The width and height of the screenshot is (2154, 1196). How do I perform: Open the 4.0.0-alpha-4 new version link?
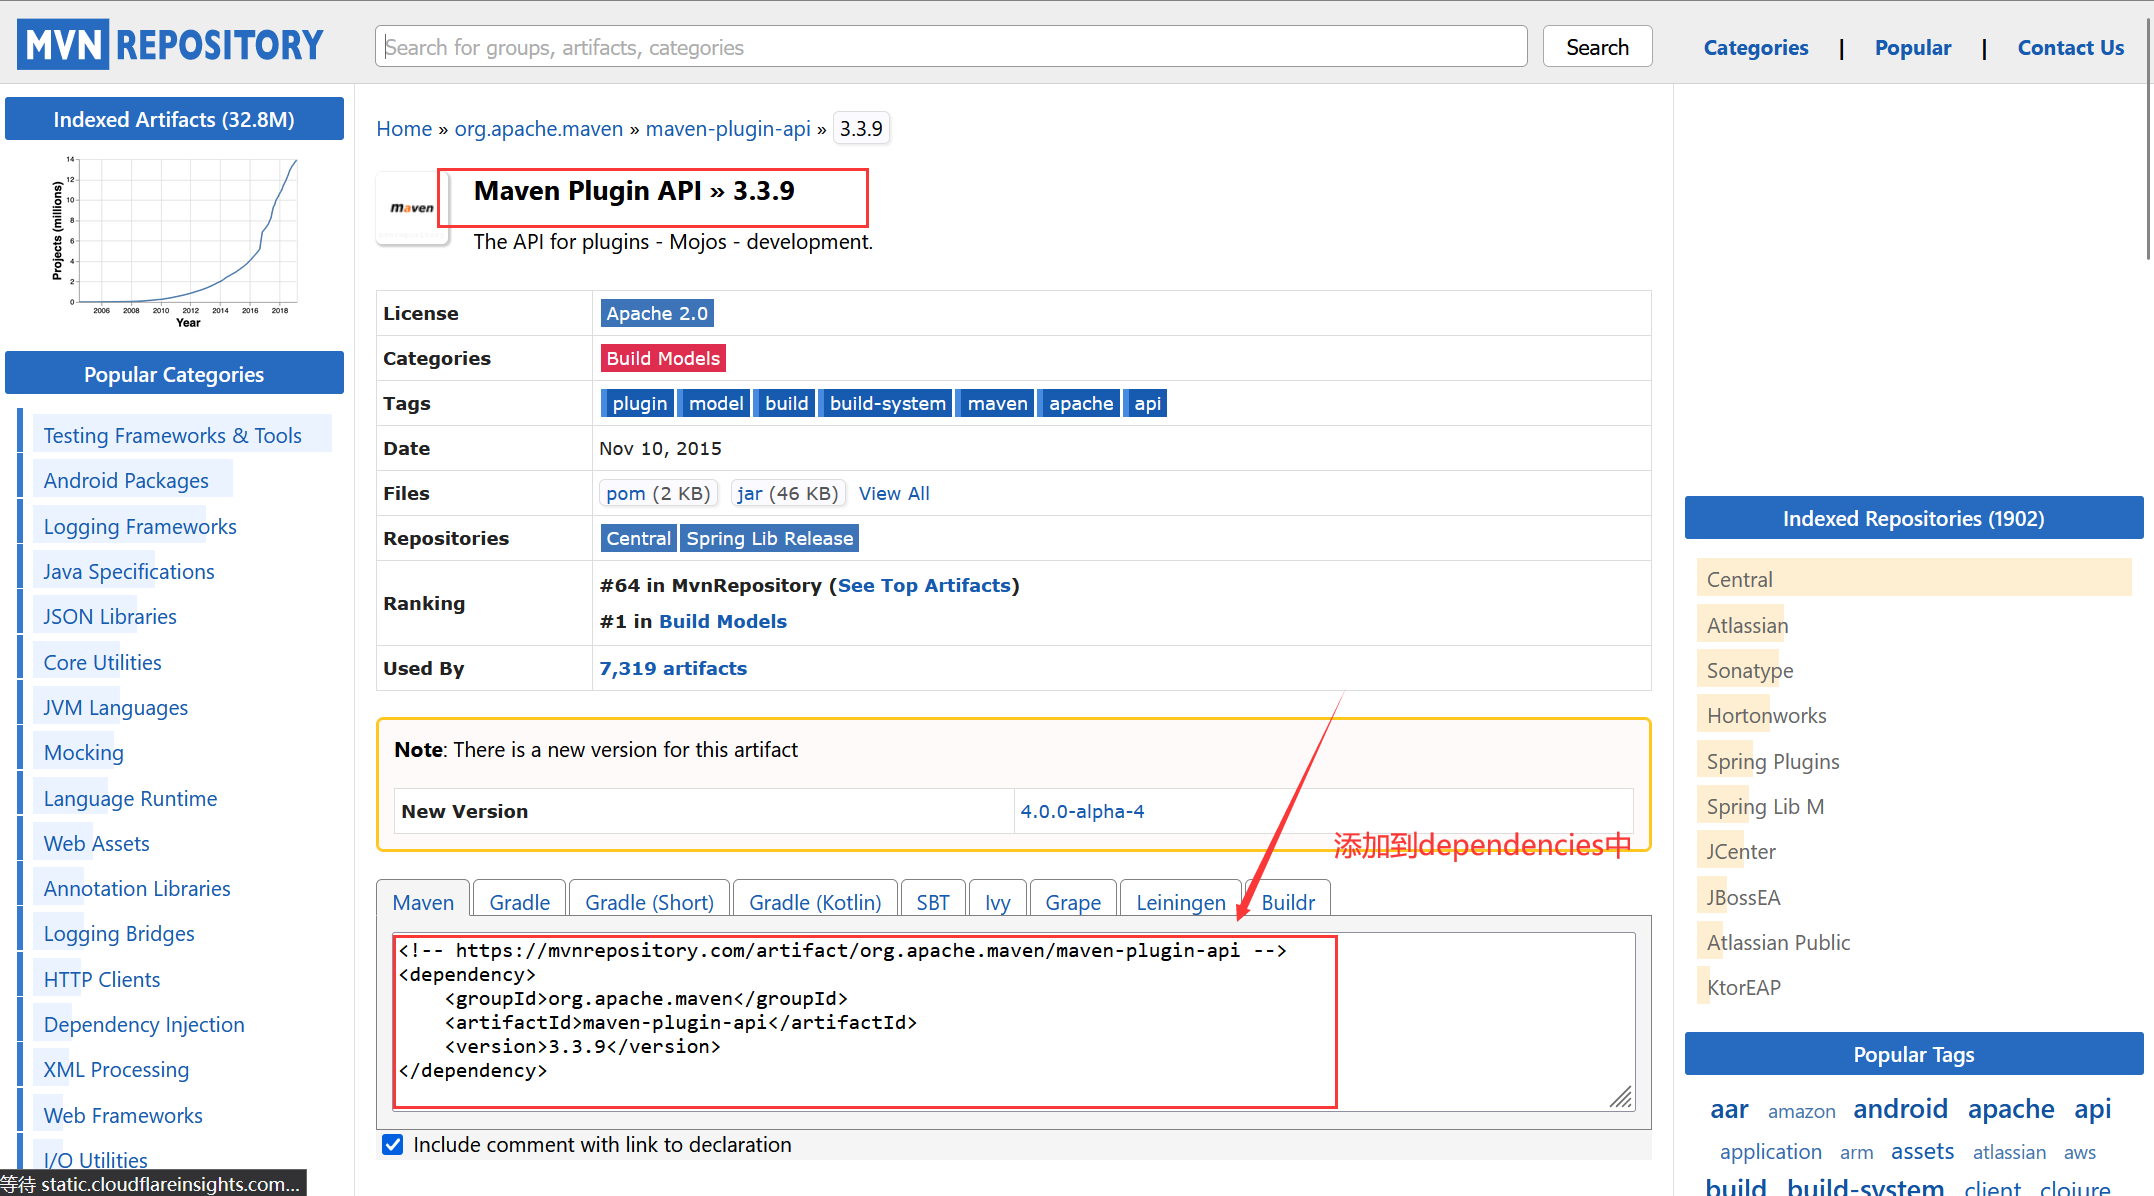(x=1082, y=811)
